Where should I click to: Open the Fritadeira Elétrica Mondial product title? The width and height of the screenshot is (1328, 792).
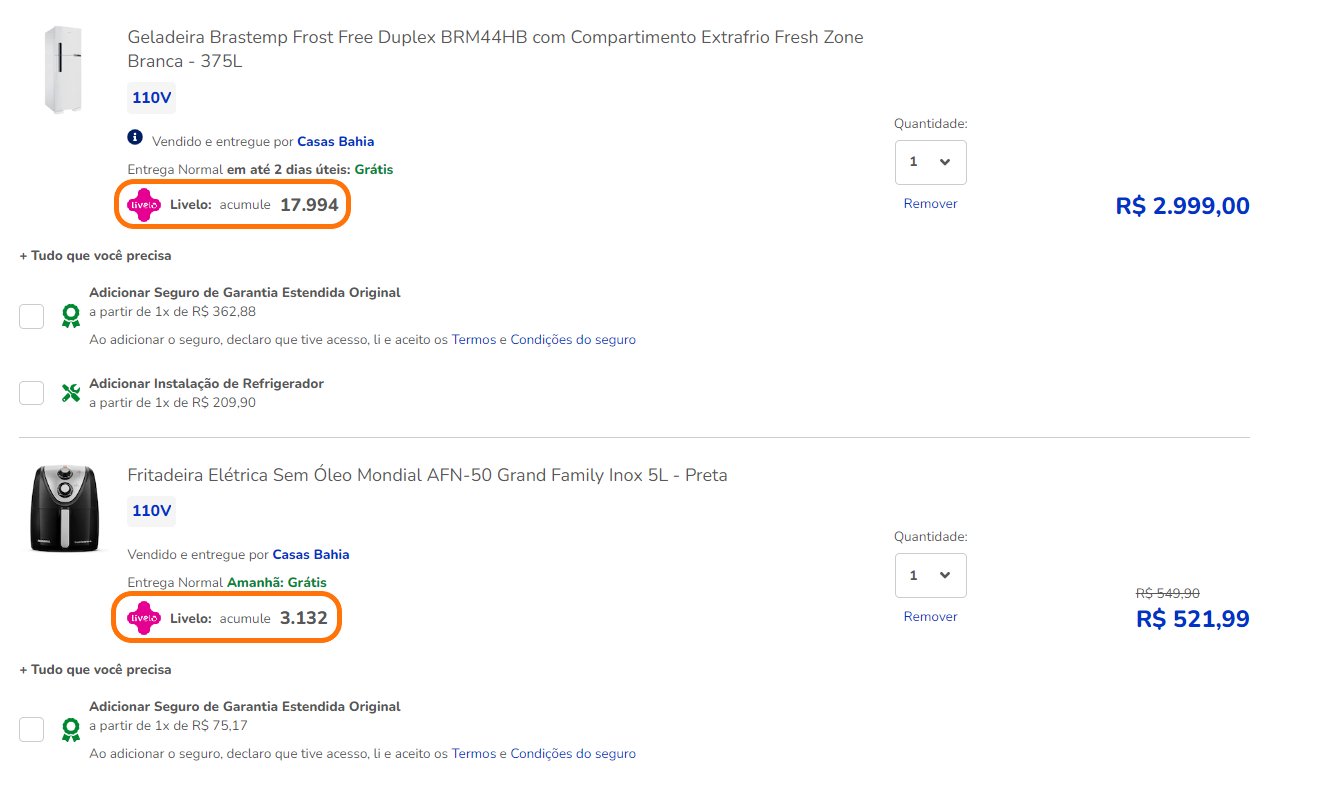tap(427, 475)
